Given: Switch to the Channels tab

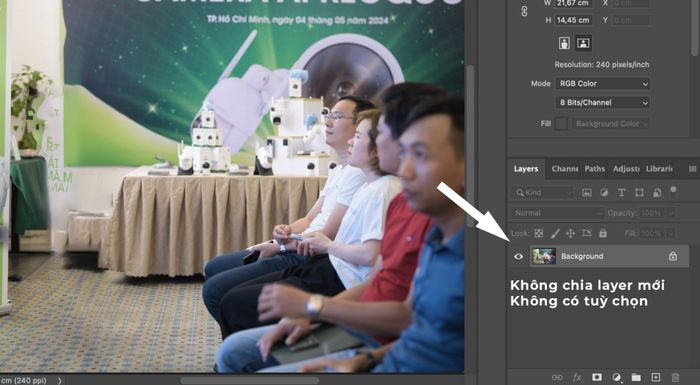Looking at the screenshot, I should coord(564,169).
